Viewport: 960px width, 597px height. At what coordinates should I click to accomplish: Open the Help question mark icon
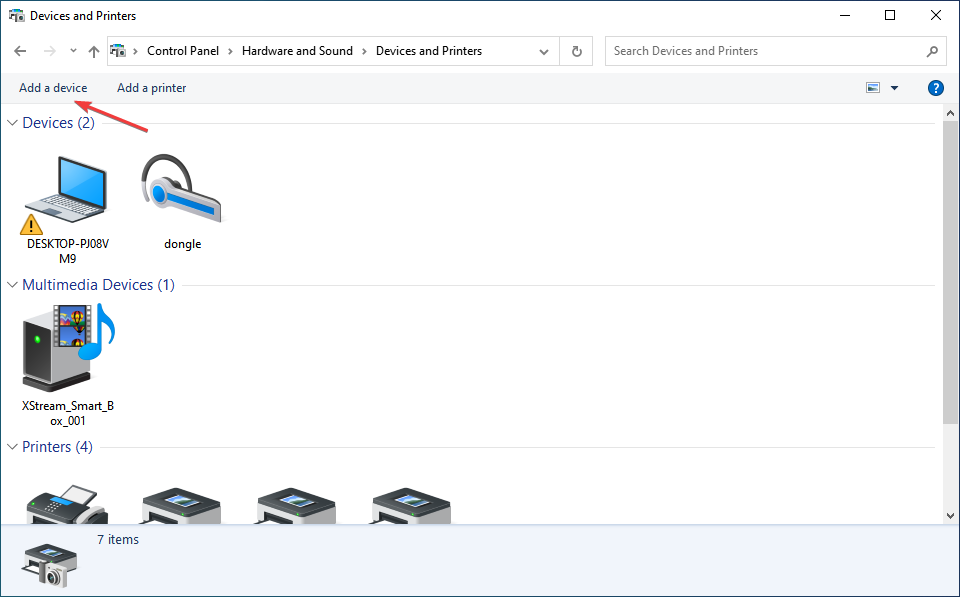click(936, 88)
